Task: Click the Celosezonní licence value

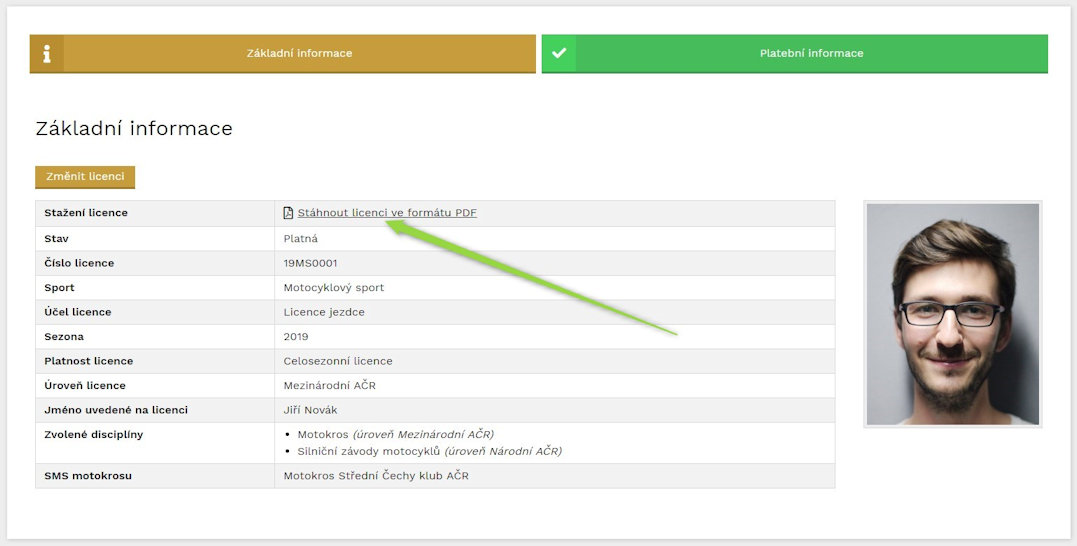Action: point(338,361)
